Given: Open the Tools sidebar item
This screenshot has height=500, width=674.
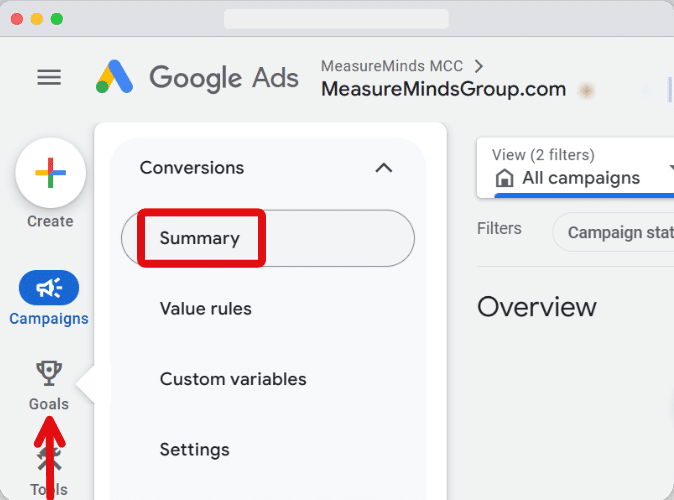Looking at the screenshot, I should [x=49, y=473].
